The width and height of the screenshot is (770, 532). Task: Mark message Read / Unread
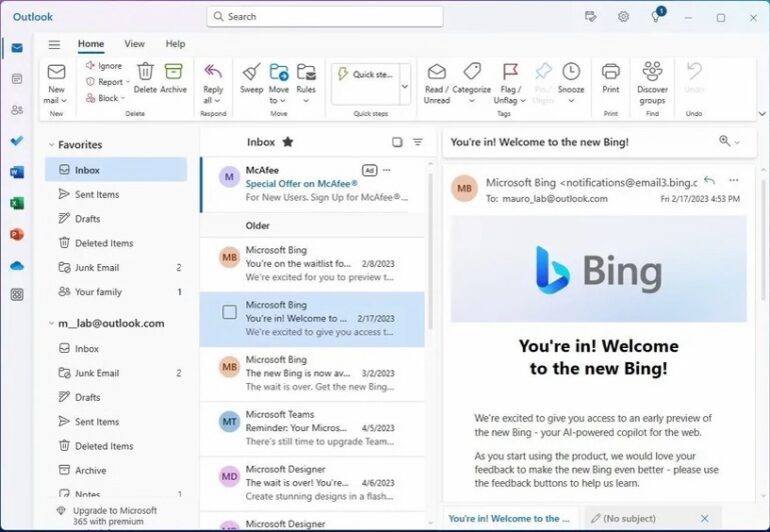[437, 83]
